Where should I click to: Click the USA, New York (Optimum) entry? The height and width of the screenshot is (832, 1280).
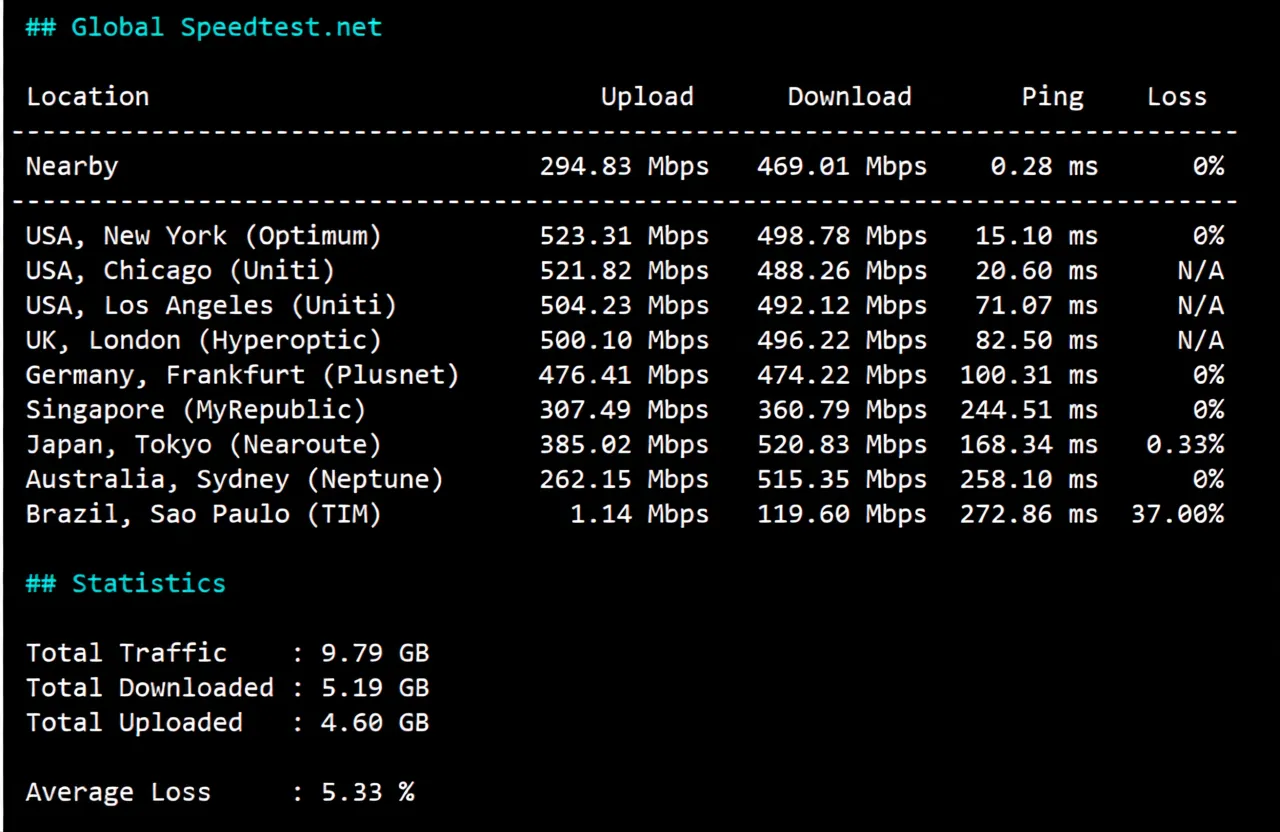click(x=203, y=235)
